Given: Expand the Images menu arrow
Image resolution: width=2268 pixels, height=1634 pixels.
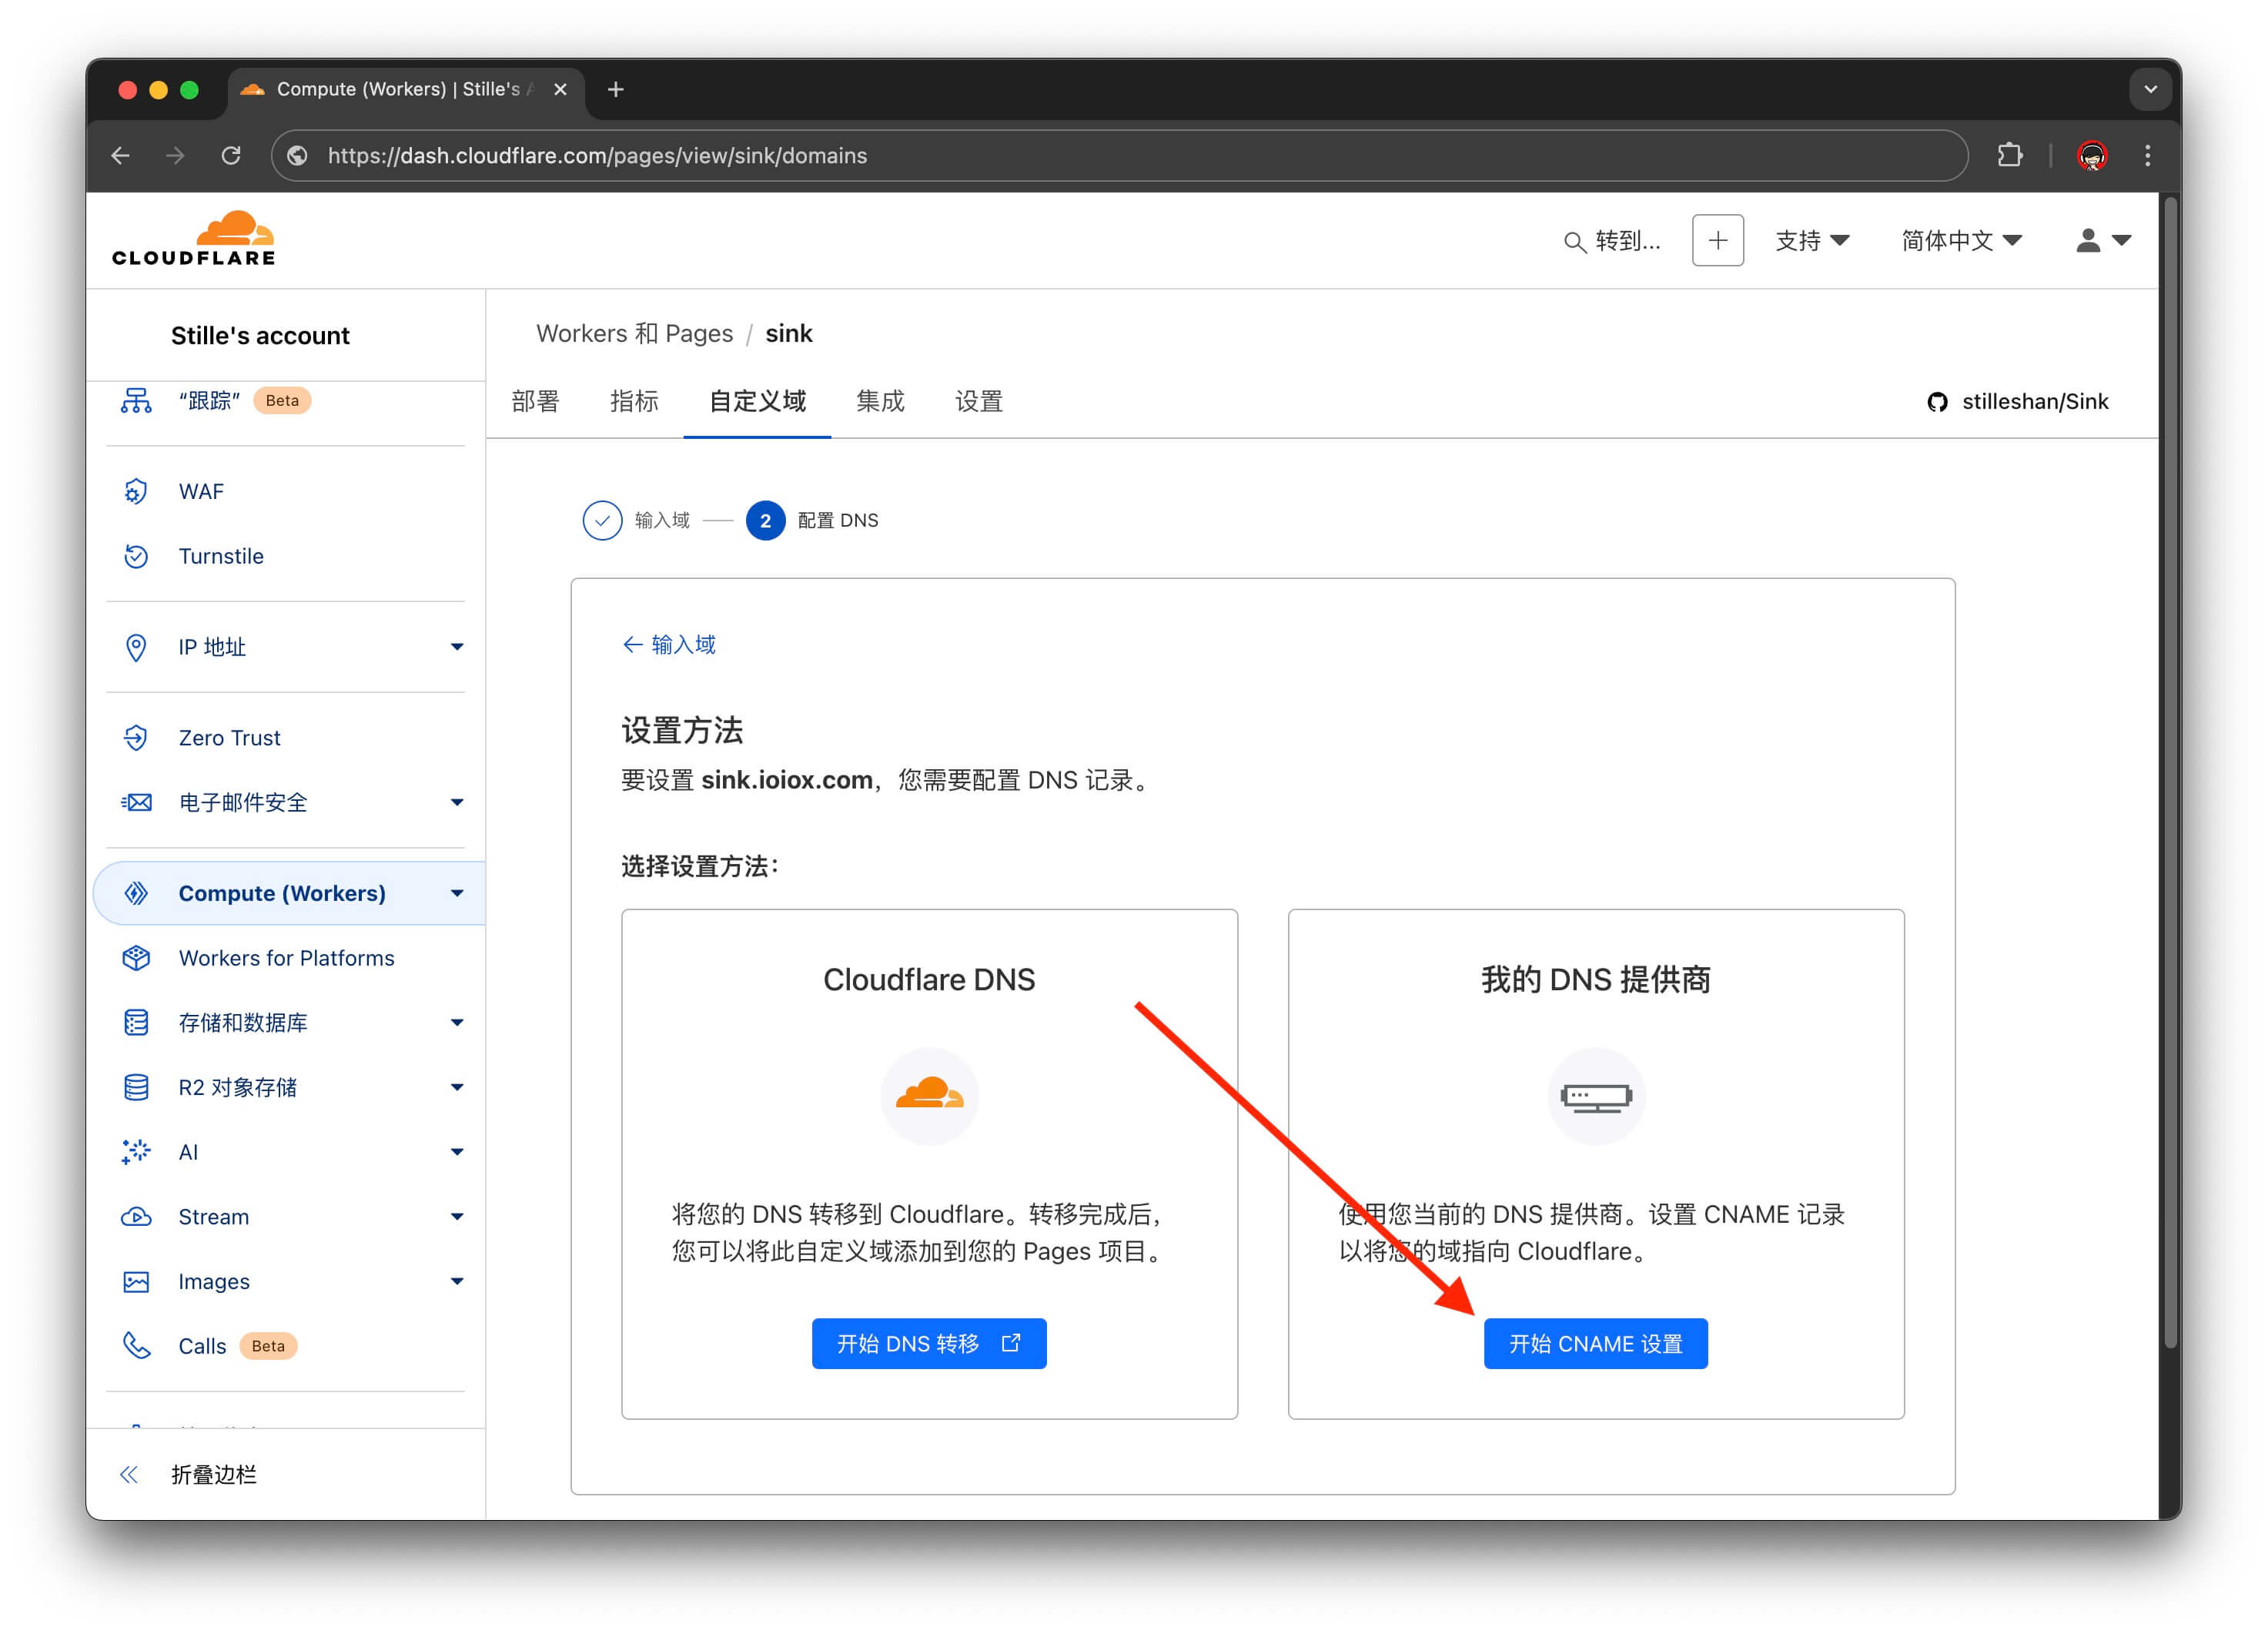Looking at the screenshot, I should tap(457, 1282).
